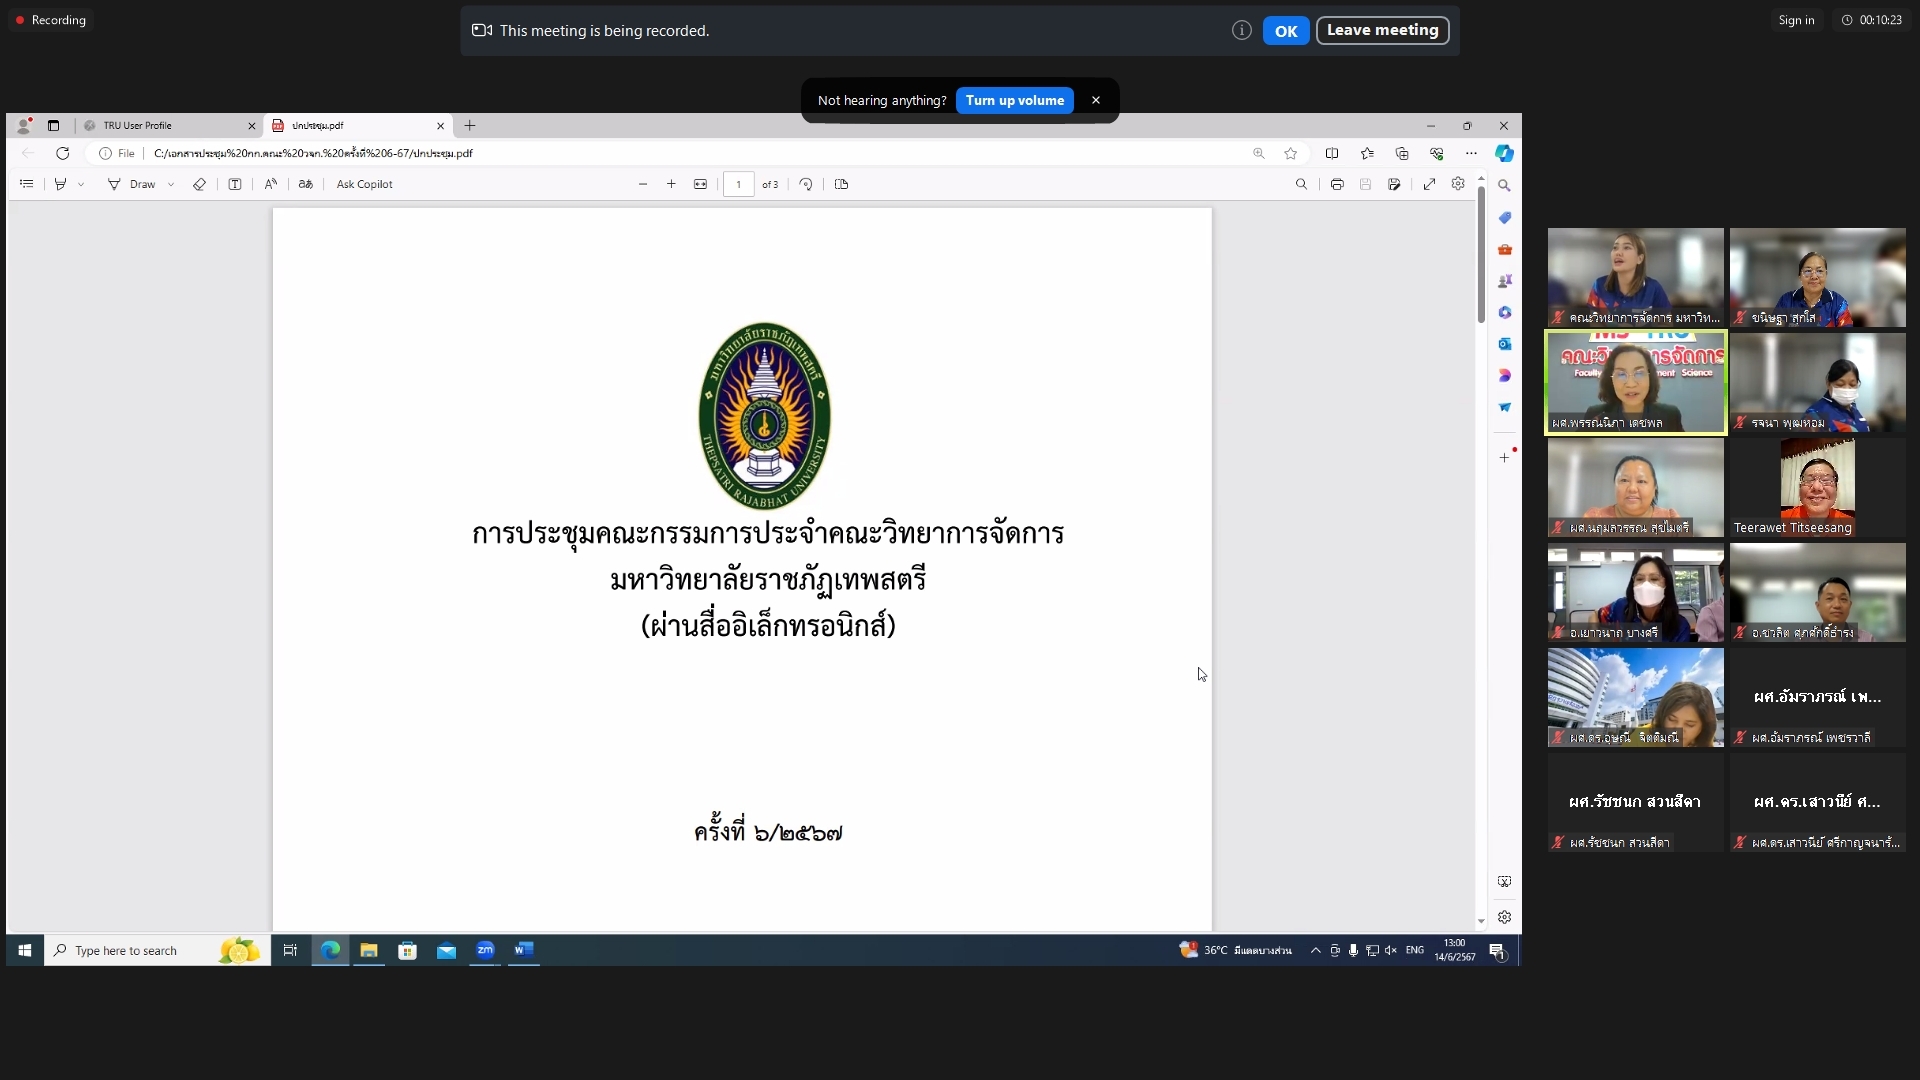The width and height of the screenshot is (1920, 1080).
Task: Open the browser Settings and more menu
Action: pos(1471,153)
